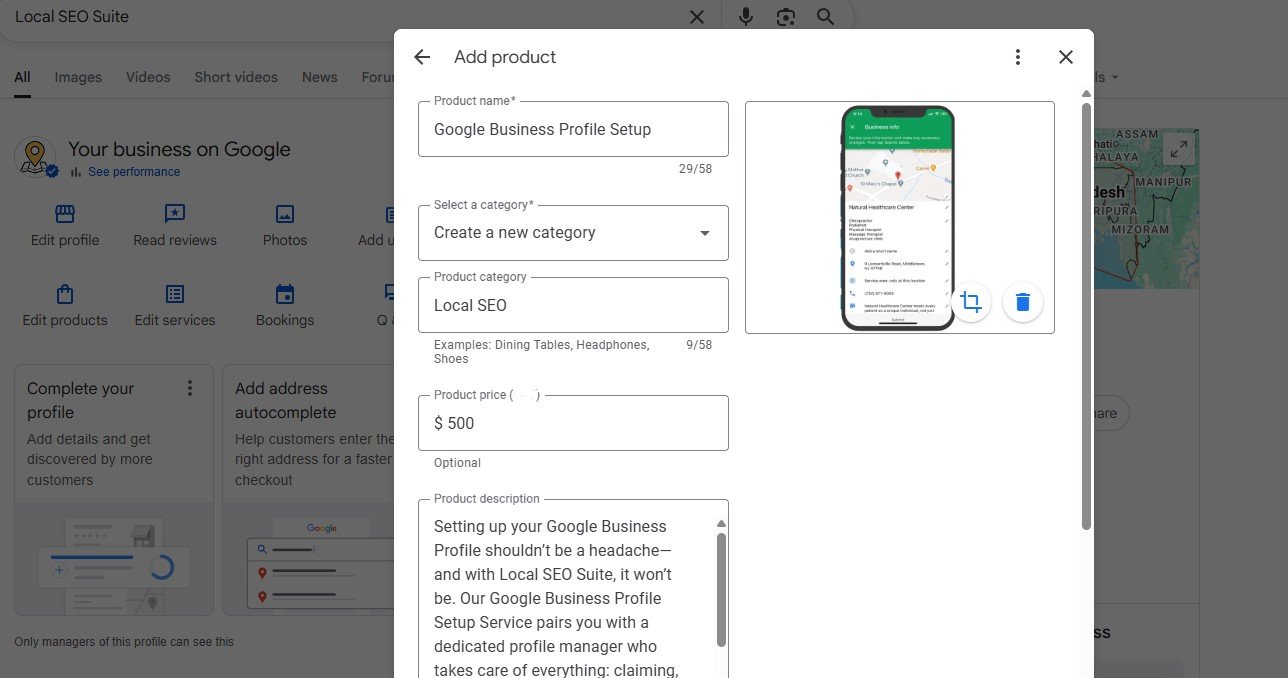Open the Bookings shortcut
Viewport: 1288px width, 678px height.
(x=285, y=306)
